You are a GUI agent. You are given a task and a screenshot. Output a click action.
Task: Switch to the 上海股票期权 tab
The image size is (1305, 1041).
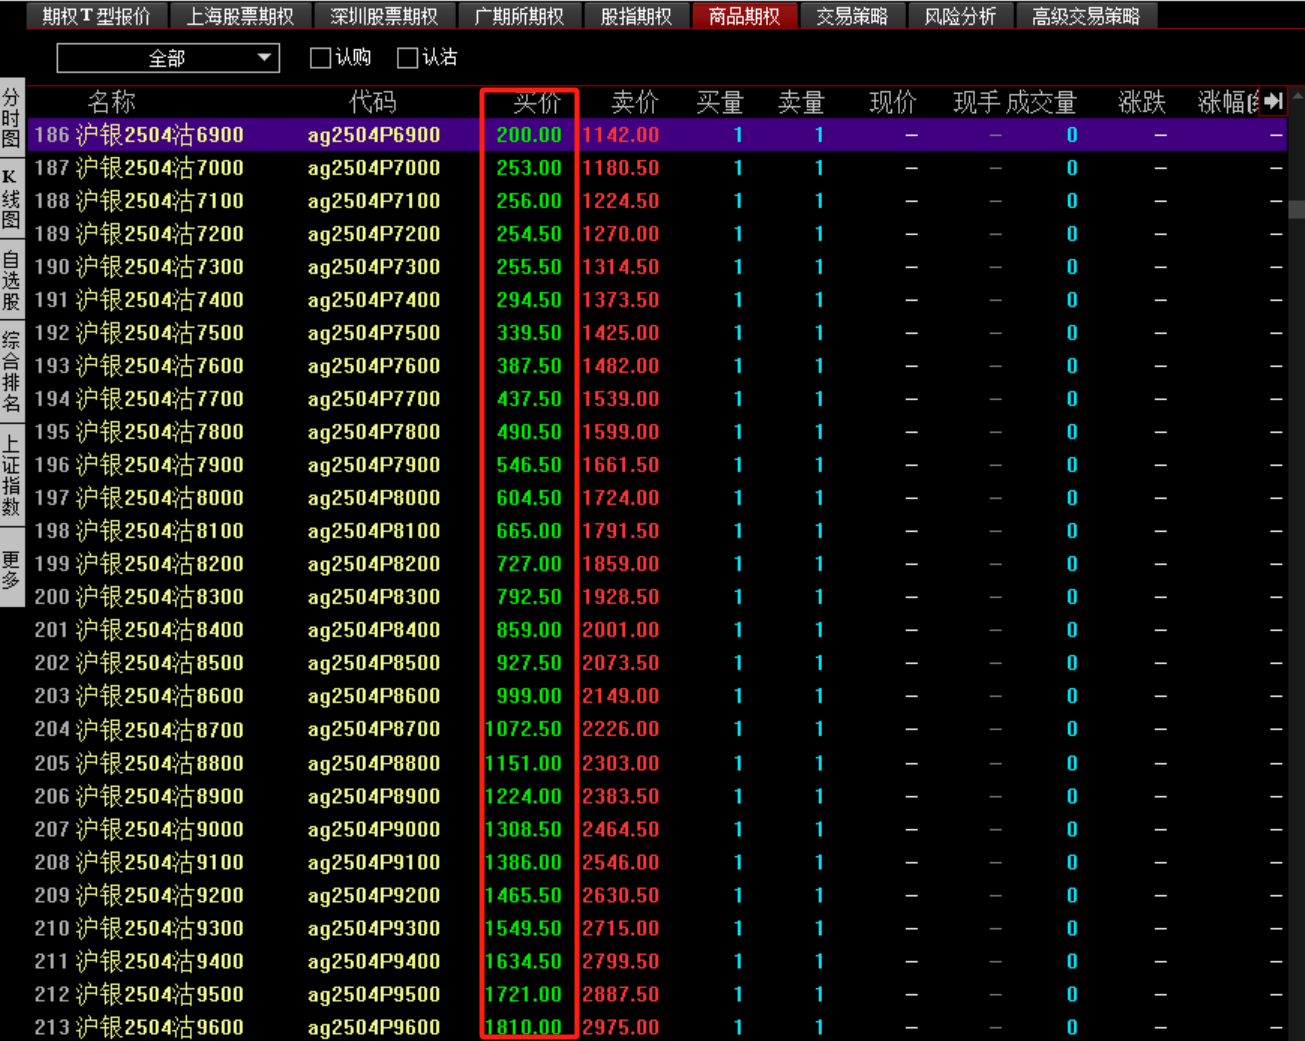tap(240, 16)
